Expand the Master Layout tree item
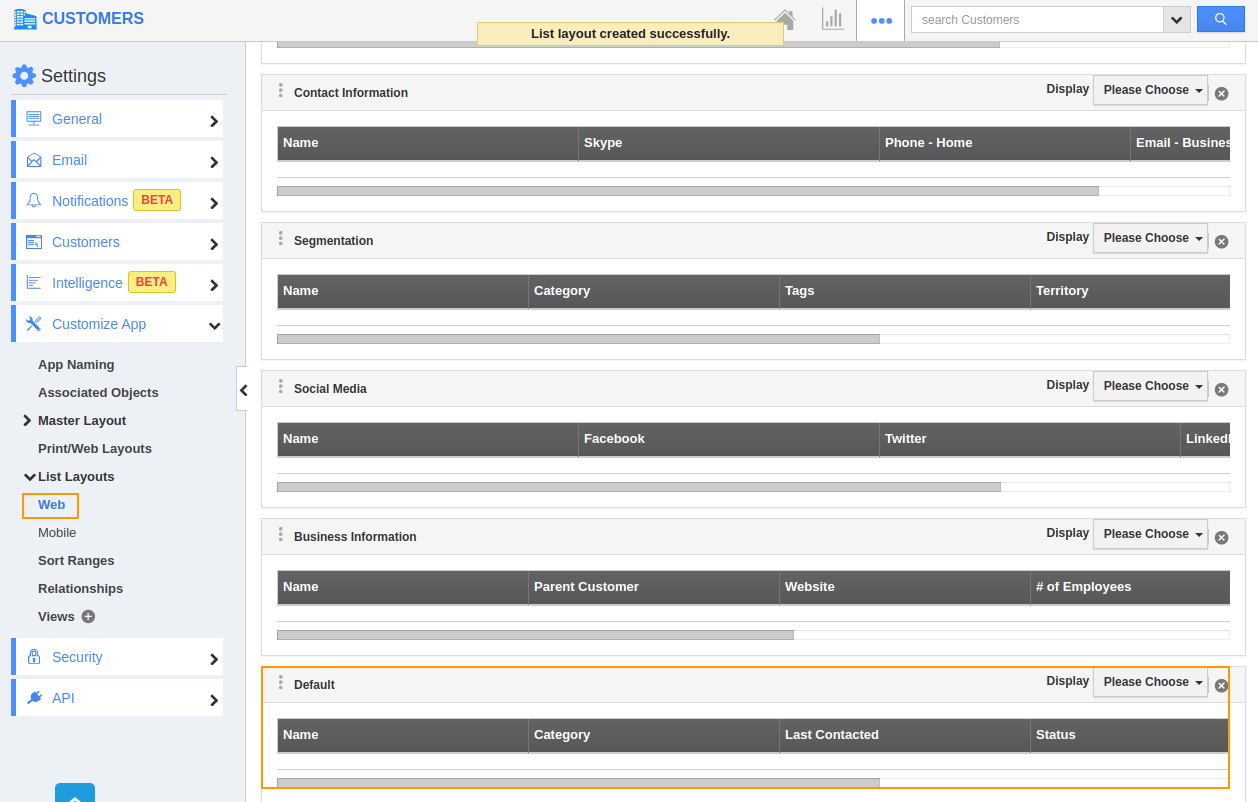Viewport: 1258px width, 802px height. pyautogui.click(x=28, y=421)
